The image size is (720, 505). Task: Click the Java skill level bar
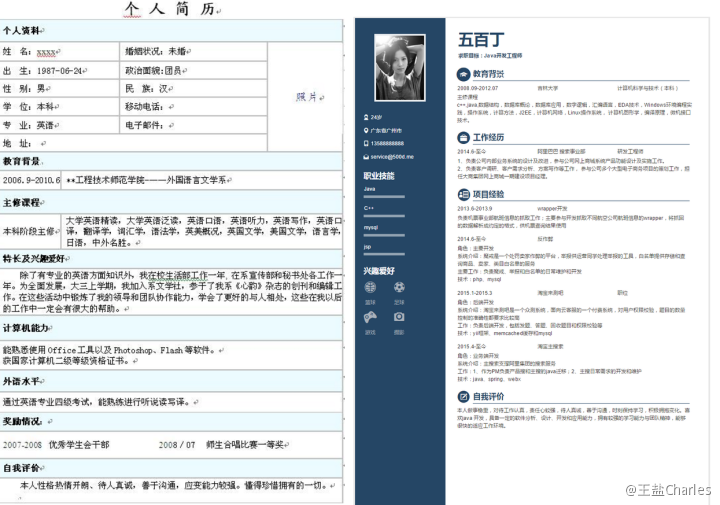384,196
